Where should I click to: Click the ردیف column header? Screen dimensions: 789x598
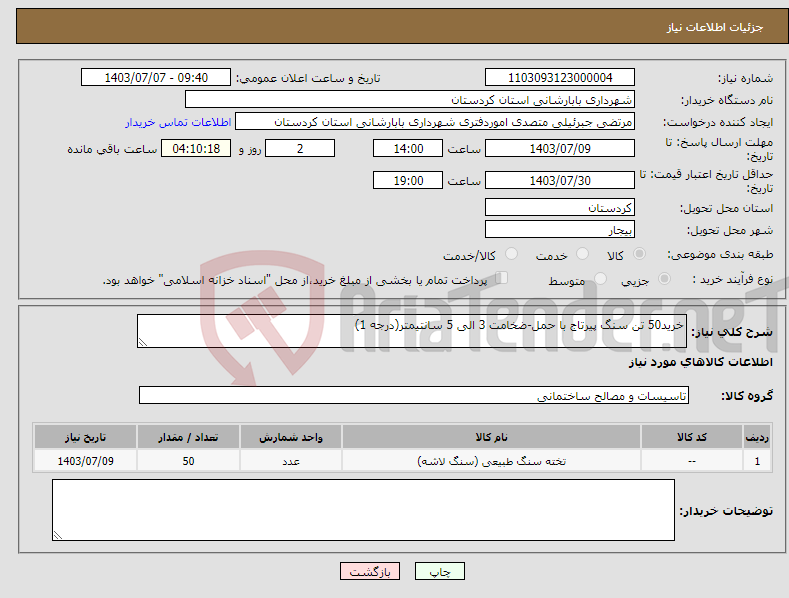point(757,437)
